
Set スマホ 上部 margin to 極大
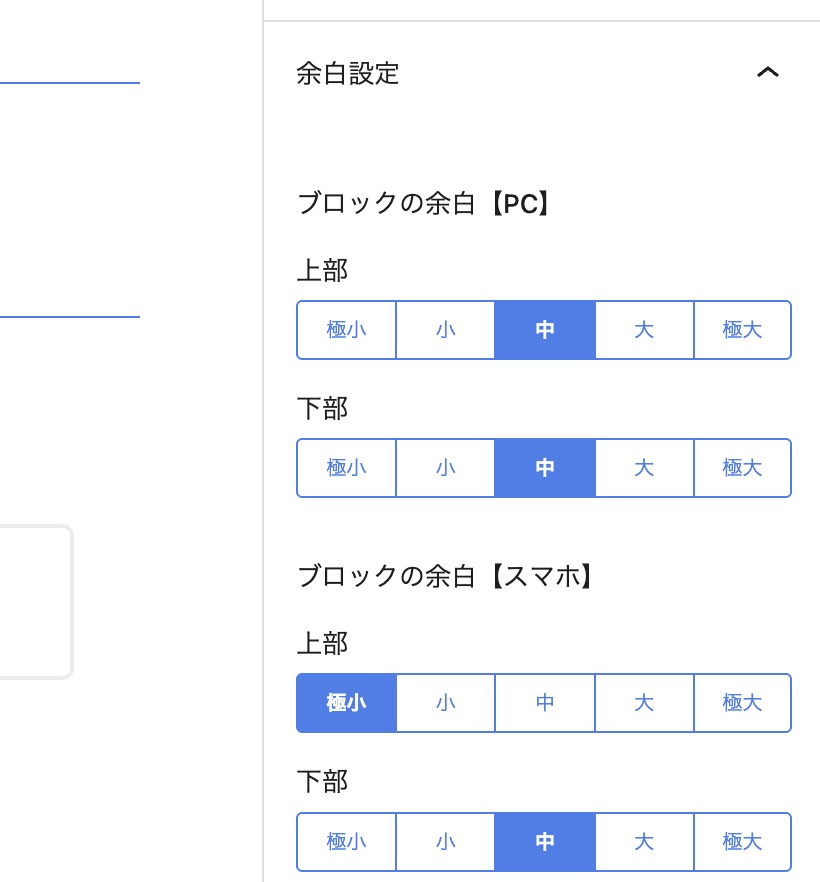click(742, 703)
